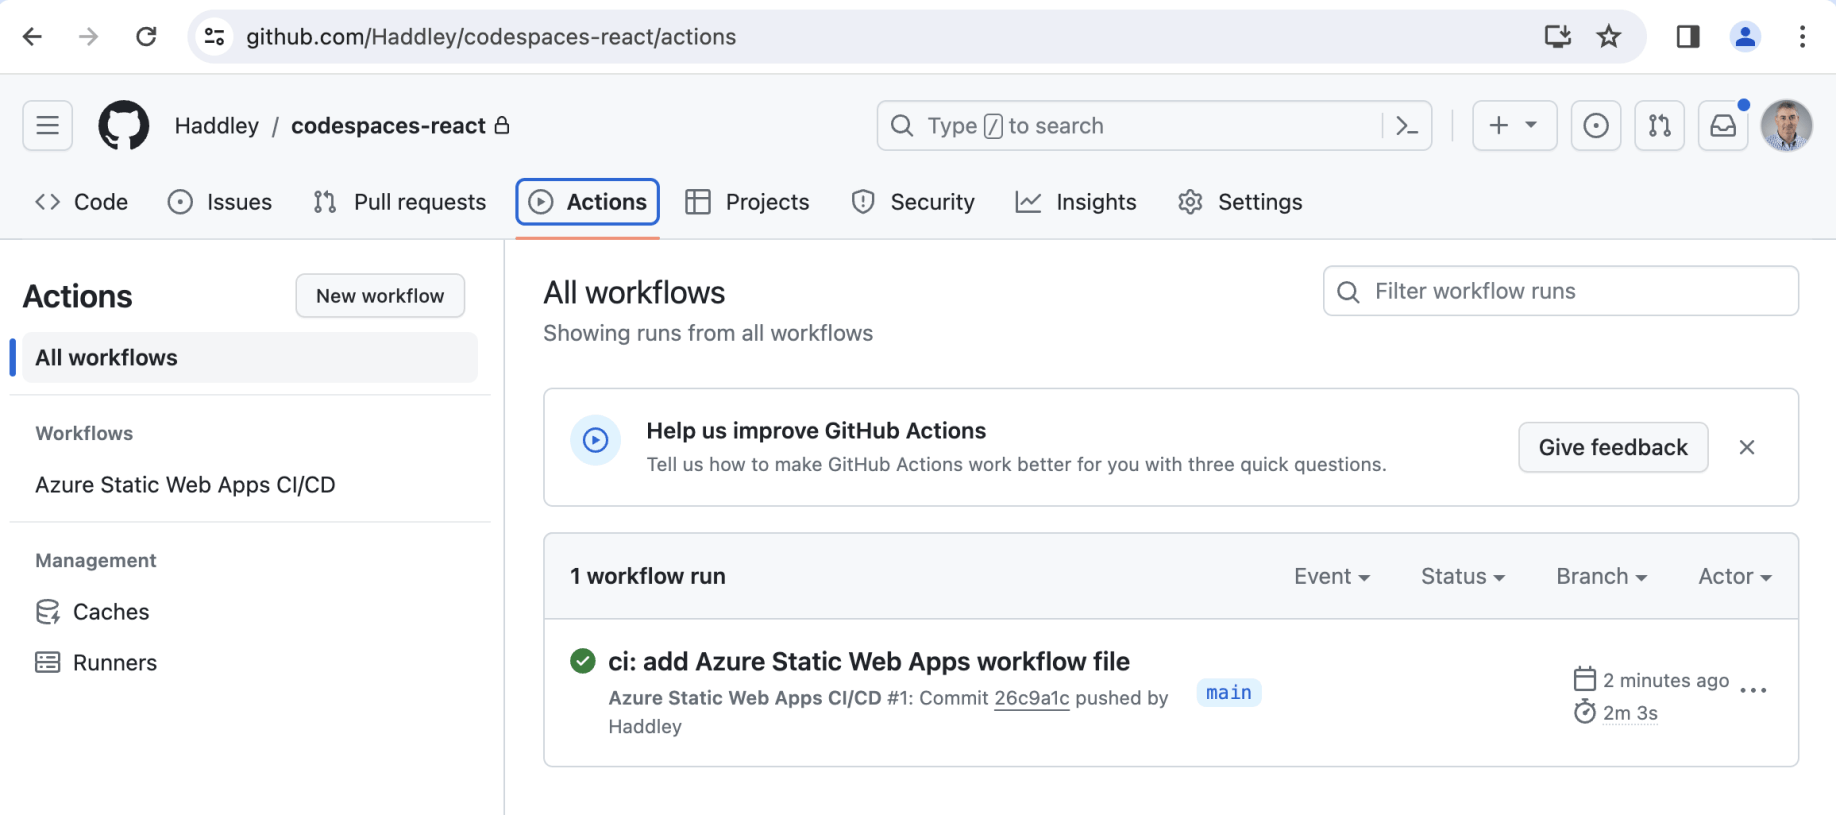1836x815 pixels.
Task: Expand the Event filter dropdown
Action: click(x=1331, y=577)
